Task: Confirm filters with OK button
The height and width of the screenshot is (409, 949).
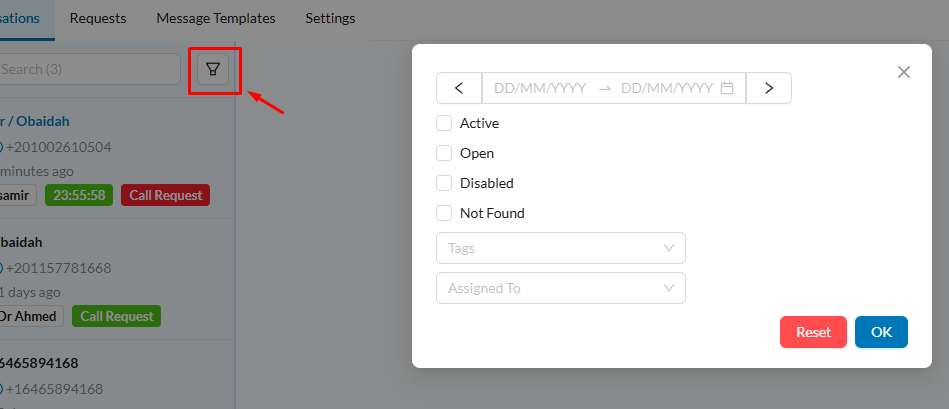Action: point(881,332)
